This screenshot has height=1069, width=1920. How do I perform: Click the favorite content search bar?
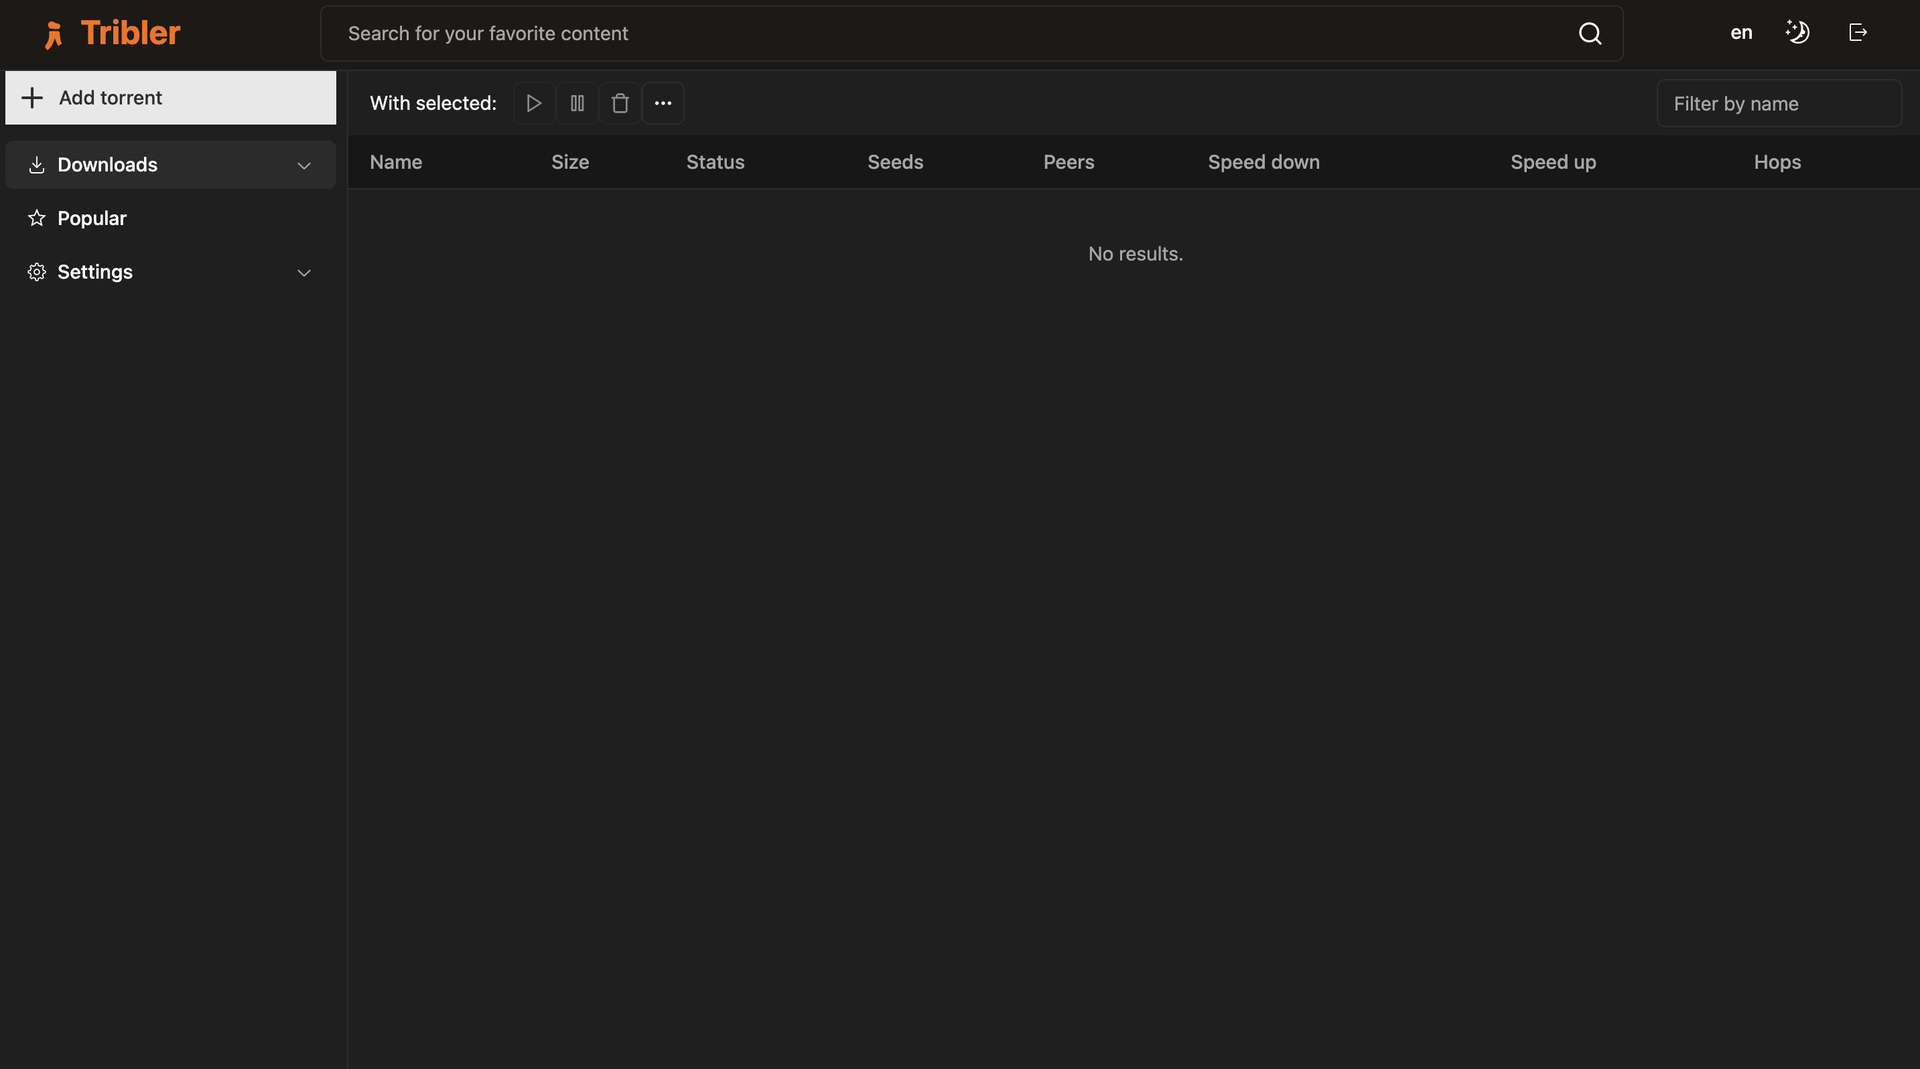pyautogui.click(x=900, y=33)
